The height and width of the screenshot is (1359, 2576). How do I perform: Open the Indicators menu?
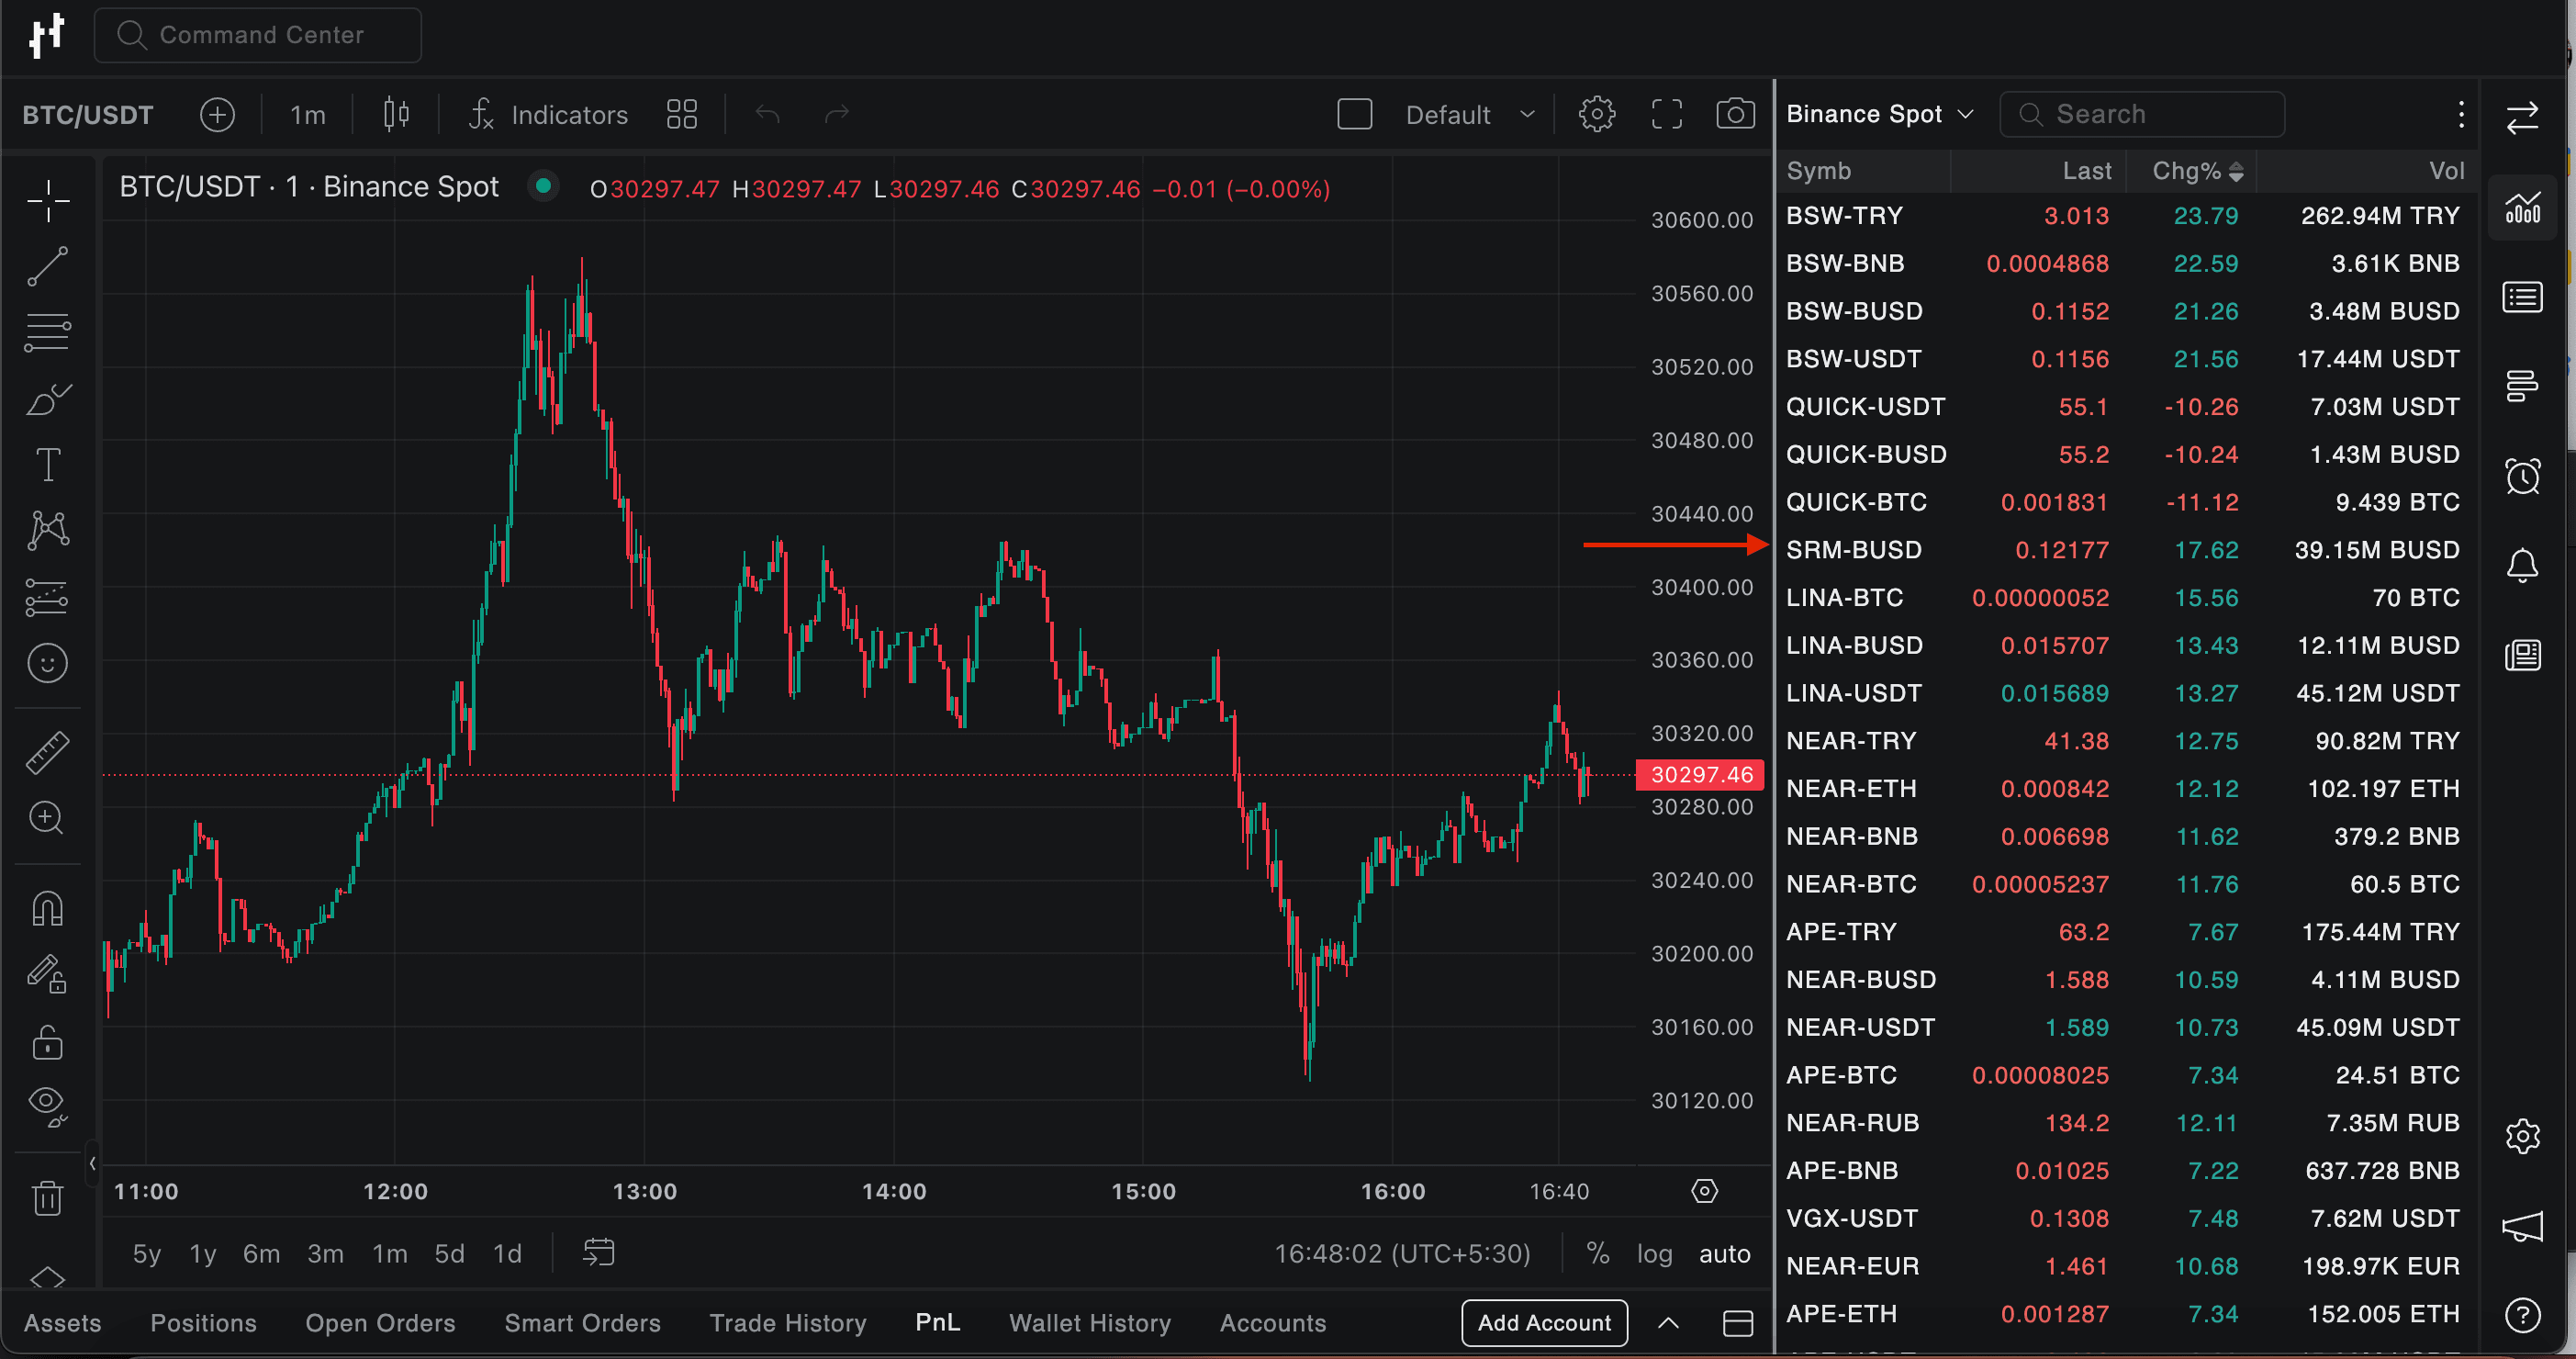pyautogui.click(x=548, y=115)
